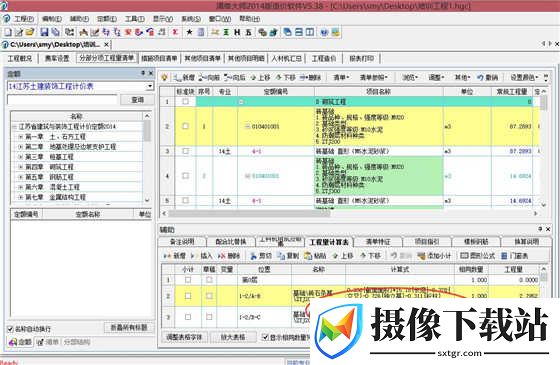The image size is (560, 365).
Task: Click the quota search input field
Action: pos(62,100)
